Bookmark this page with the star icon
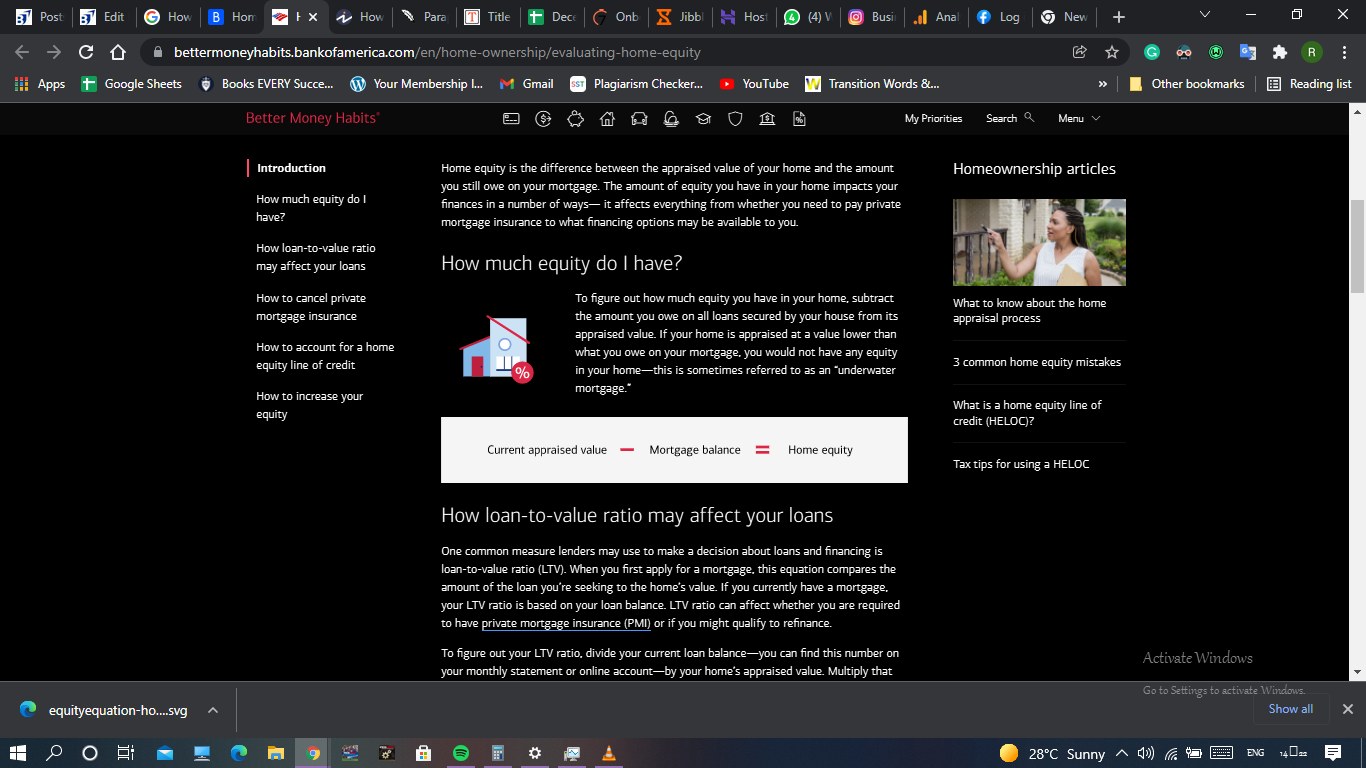This screenshot has width=1366, height=768. pyautogui.click(x=1111, y=52)
